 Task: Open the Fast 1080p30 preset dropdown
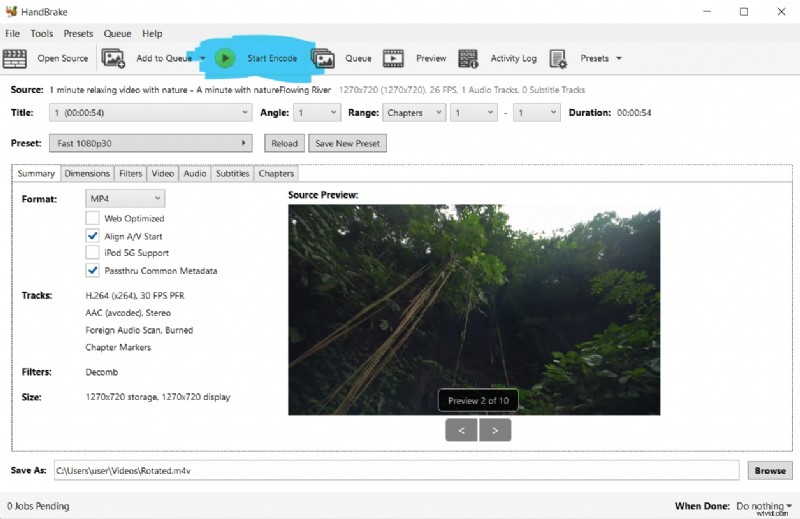tap(150, 143)
